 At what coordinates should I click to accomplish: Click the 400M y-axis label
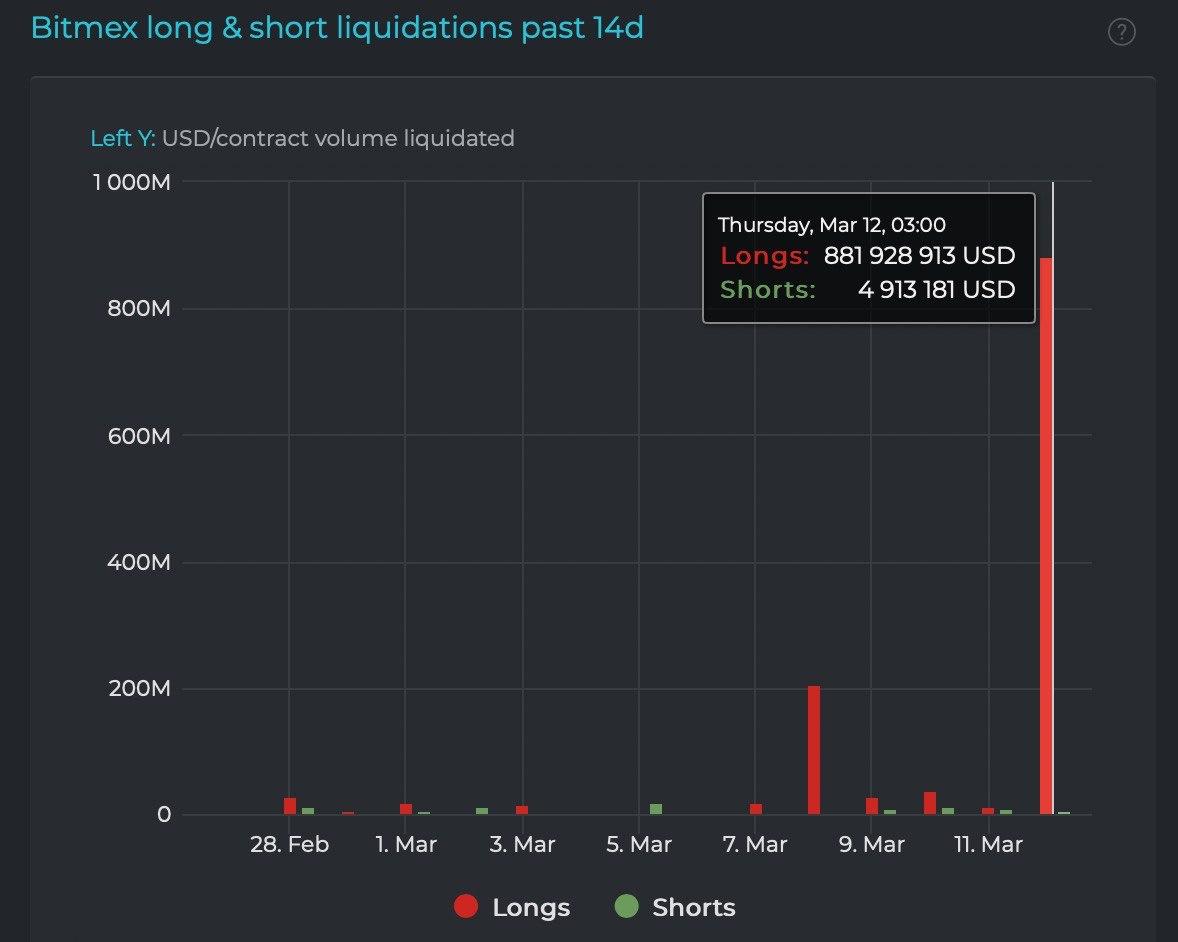138,562
